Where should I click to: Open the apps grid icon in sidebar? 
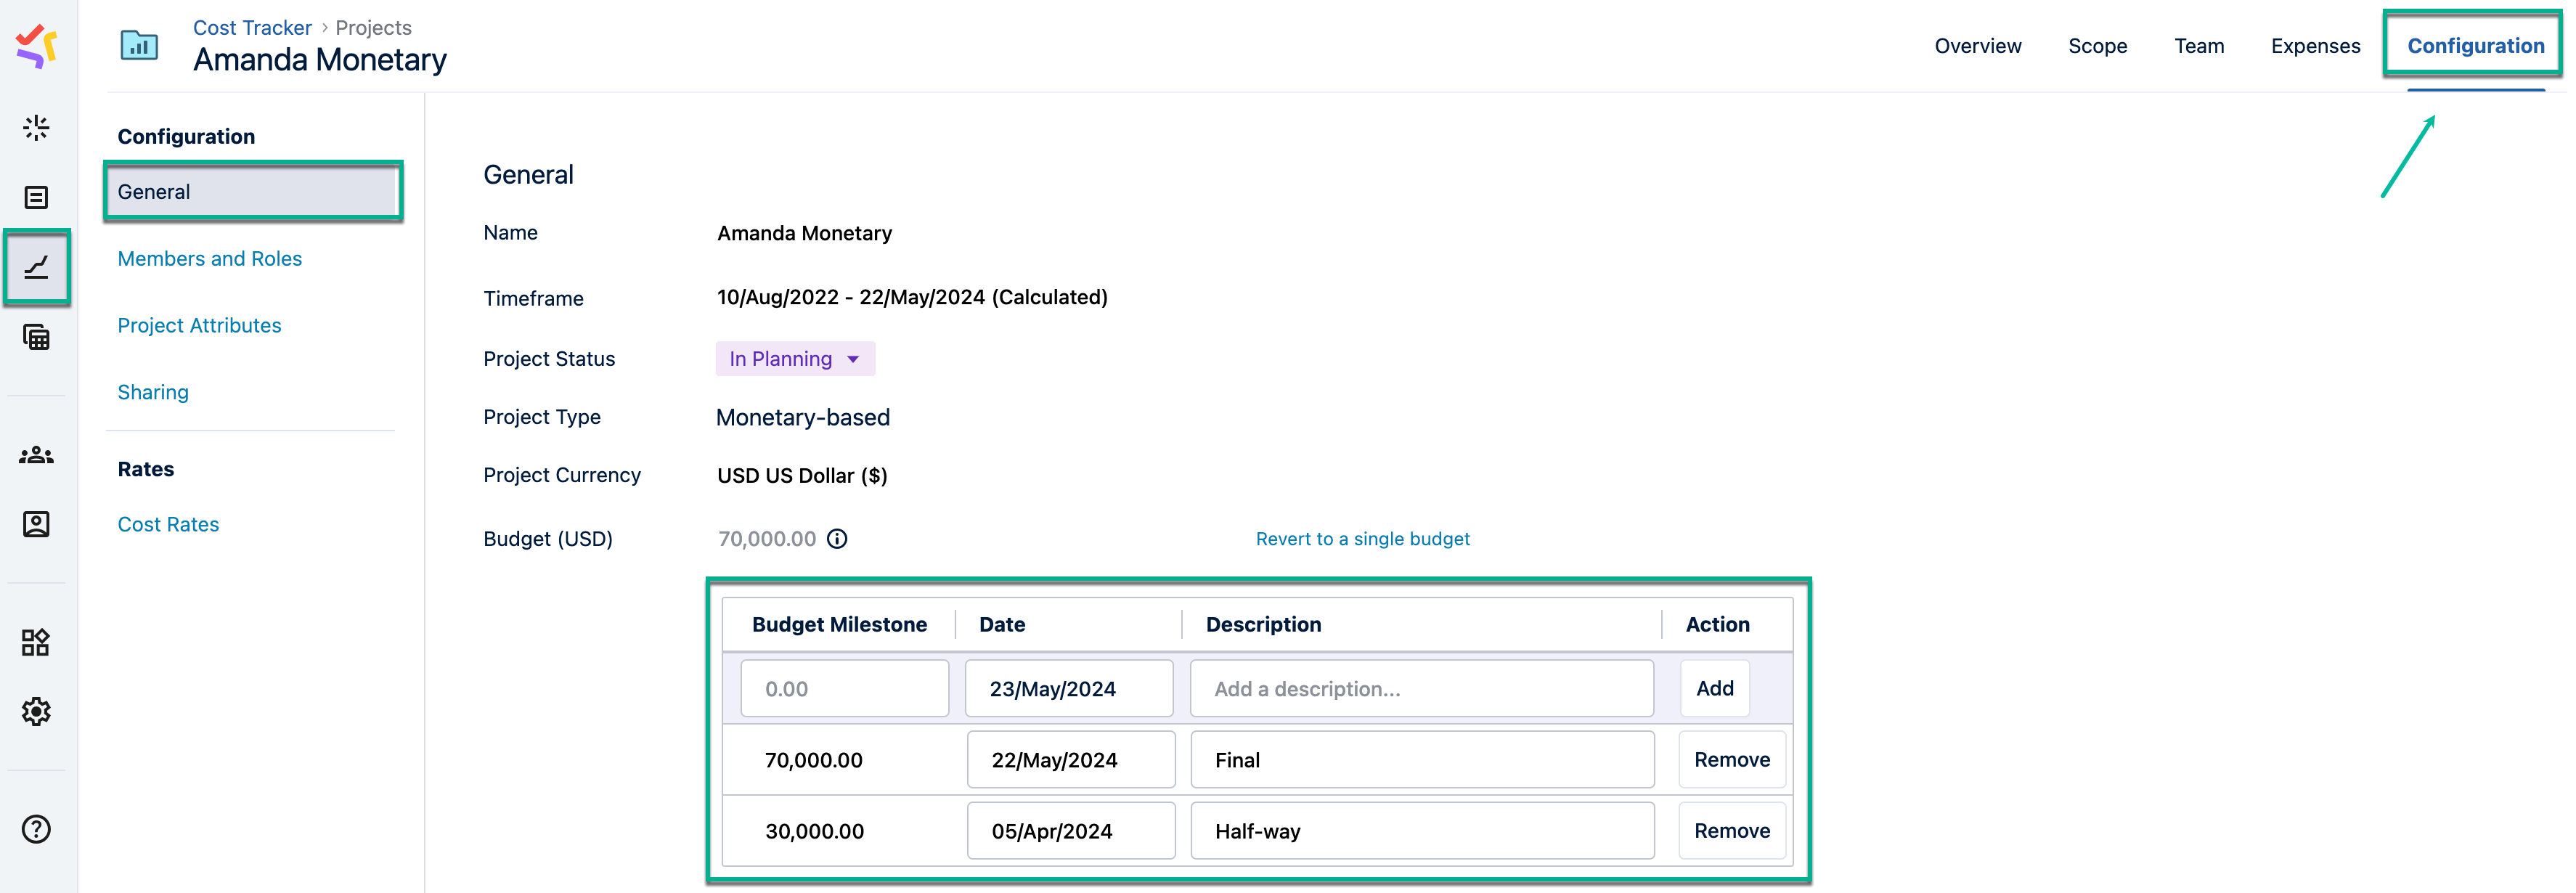pos(36,643)
